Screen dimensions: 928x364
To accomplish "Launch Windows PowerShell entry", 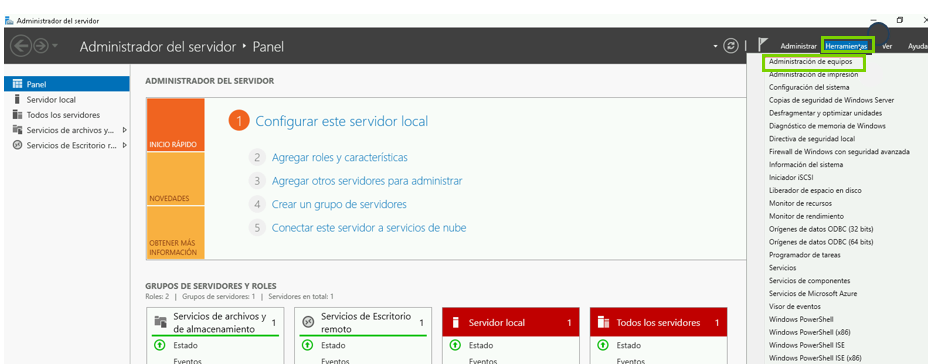I will tap(800, 320).
